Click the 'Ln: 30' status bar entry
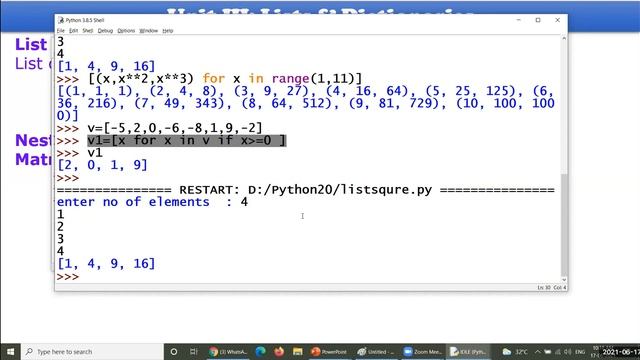This screenshot has height=360, width=640. (x=544, y=288)
